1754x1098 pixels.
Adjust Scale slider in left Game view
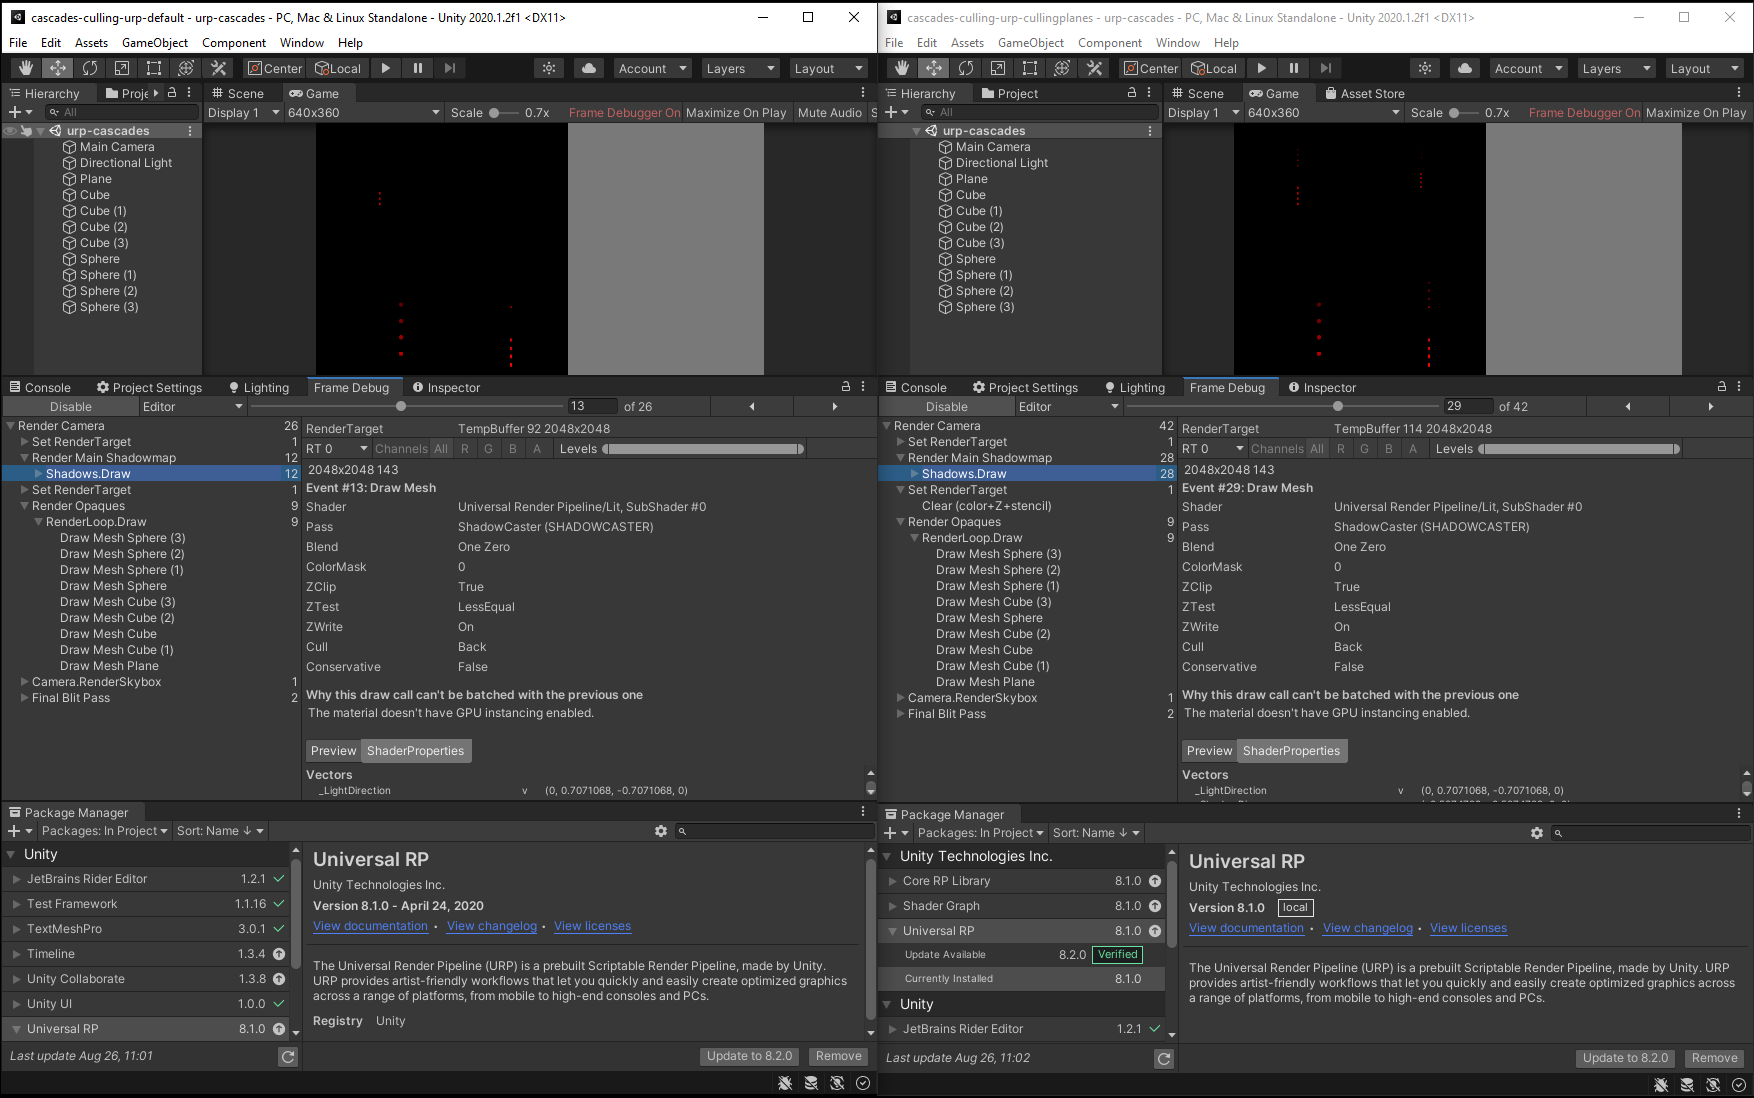click(504, 112)
